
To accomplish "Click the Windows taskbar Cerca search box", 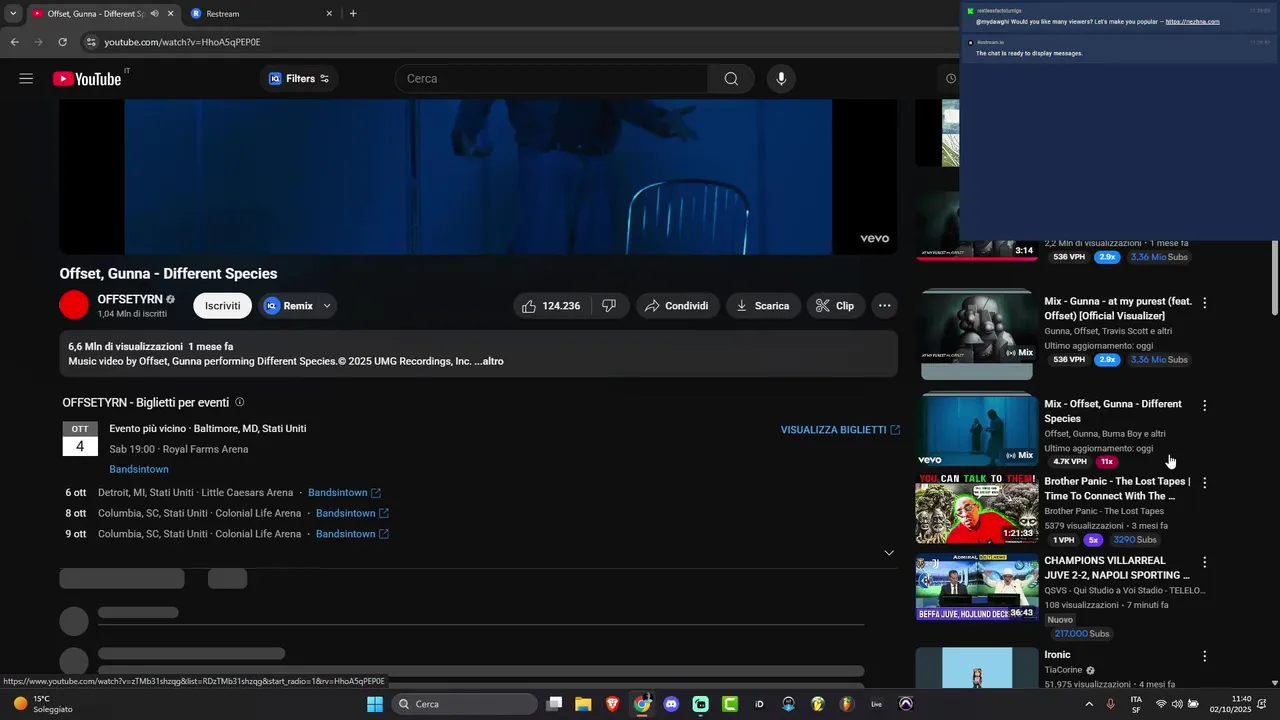I will pos(464,704).
